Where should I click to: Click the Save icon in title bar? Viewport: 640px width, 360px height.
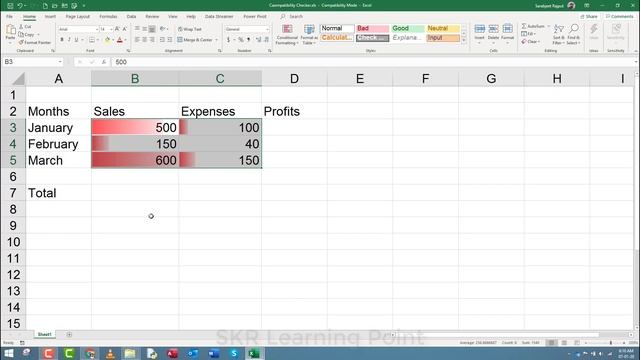pyautogui.click(x=10, y=6)
